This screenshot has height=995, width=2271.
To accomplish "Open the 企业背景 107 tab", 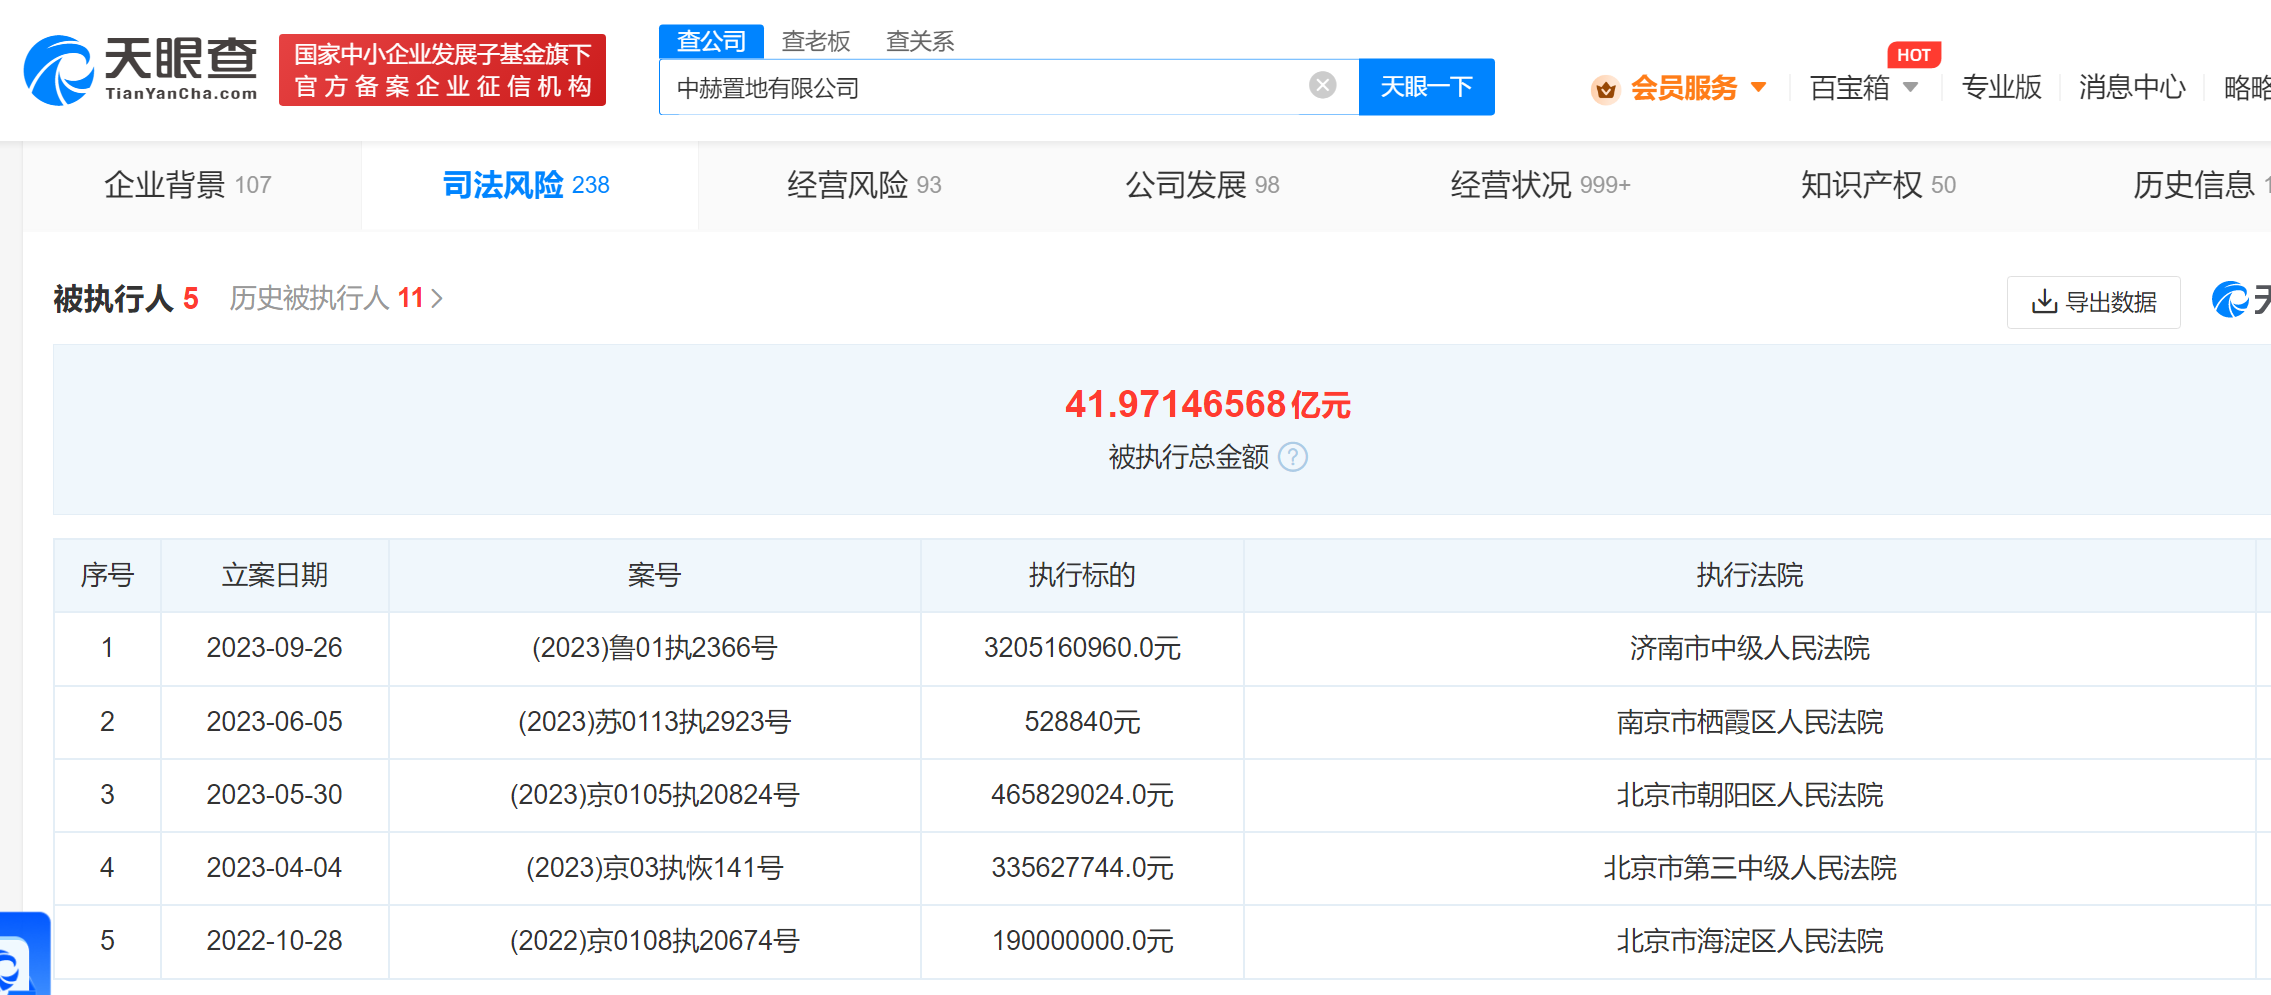I will point(188,185).
